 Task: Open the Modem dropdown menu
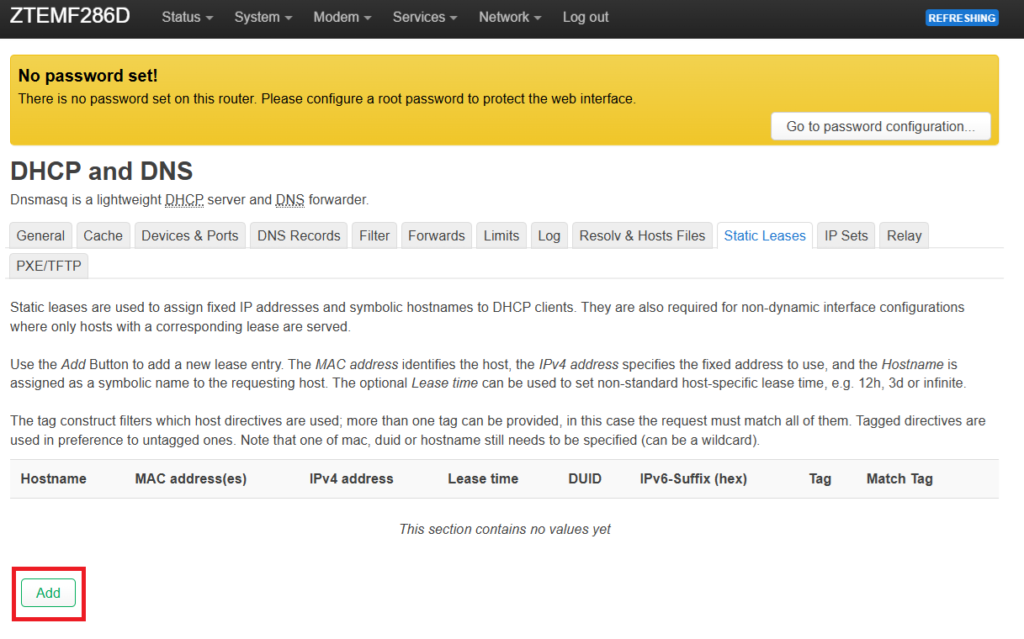342,17
